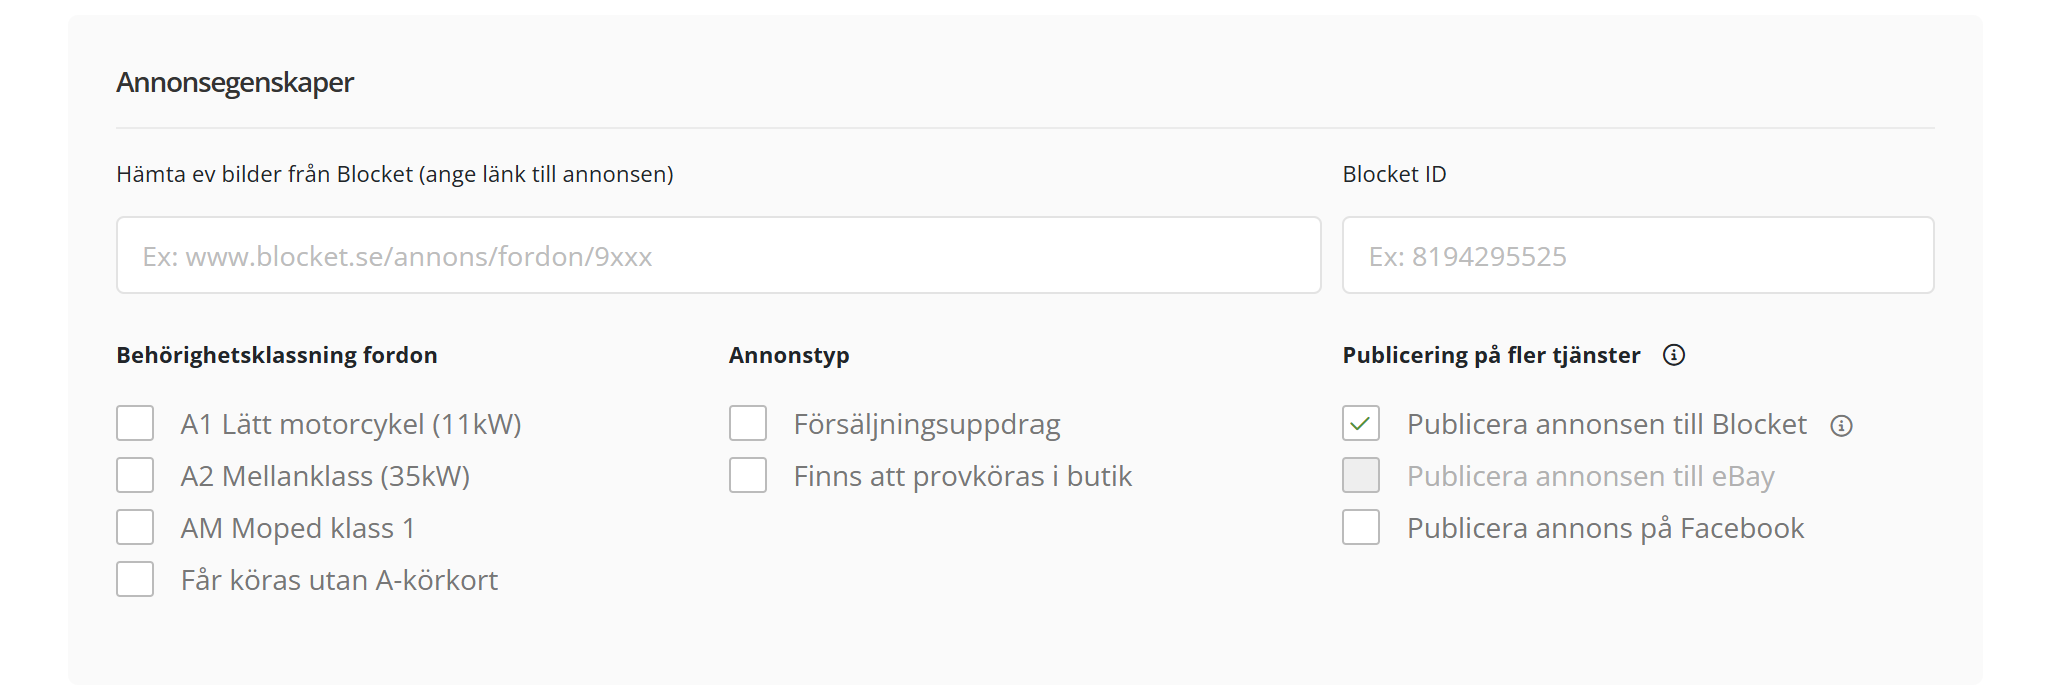Select Får köras utan A-körkort checkbox
This screenshot has height=698, width=2064.
tap(135, 580)
